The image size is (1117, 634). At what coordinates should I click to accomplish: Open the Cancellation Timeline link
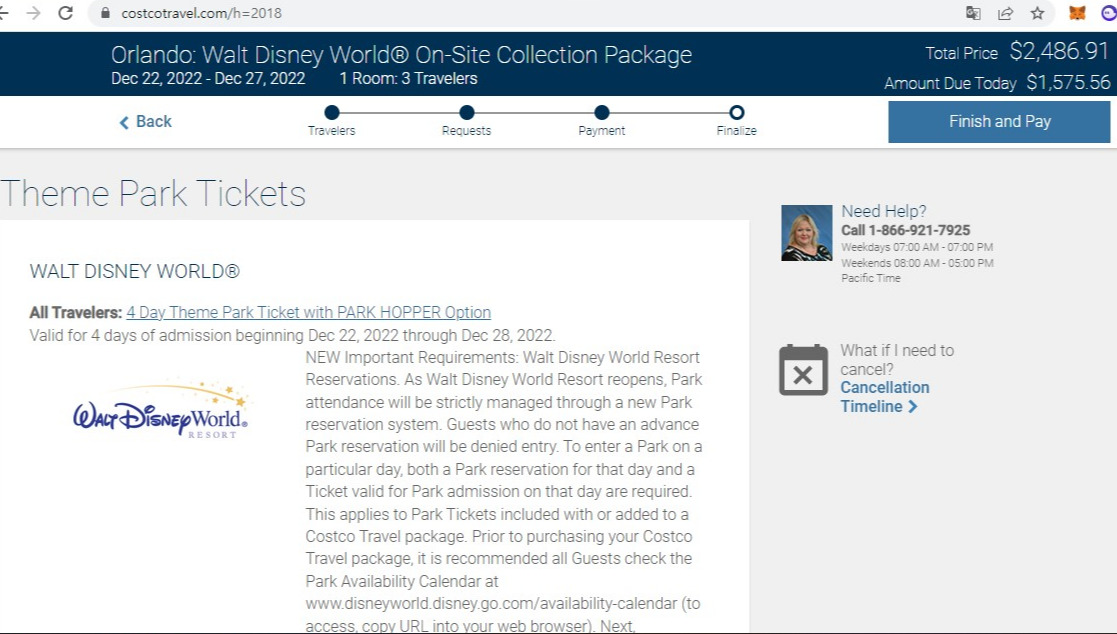(885, 397)
